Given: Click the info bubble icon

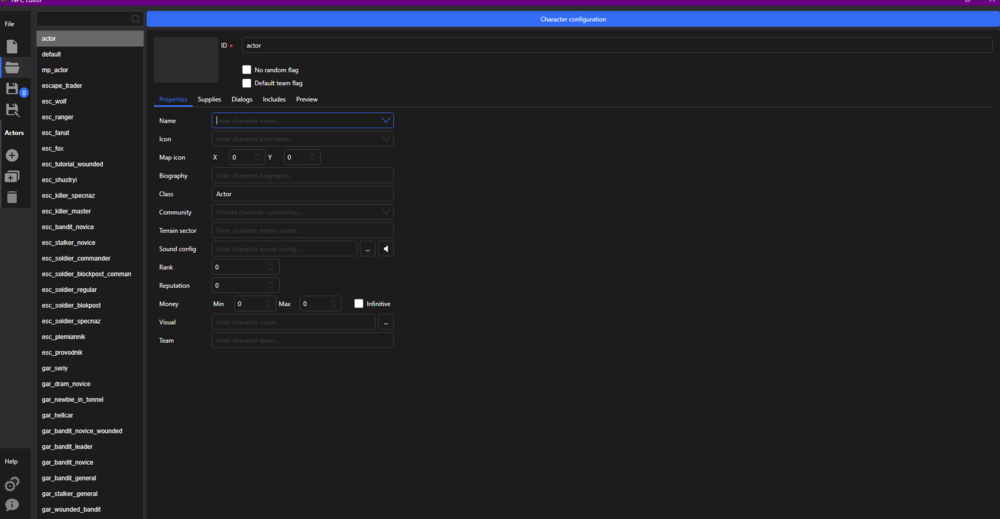Looking at the screenshot, I should (x=12, y=505).
